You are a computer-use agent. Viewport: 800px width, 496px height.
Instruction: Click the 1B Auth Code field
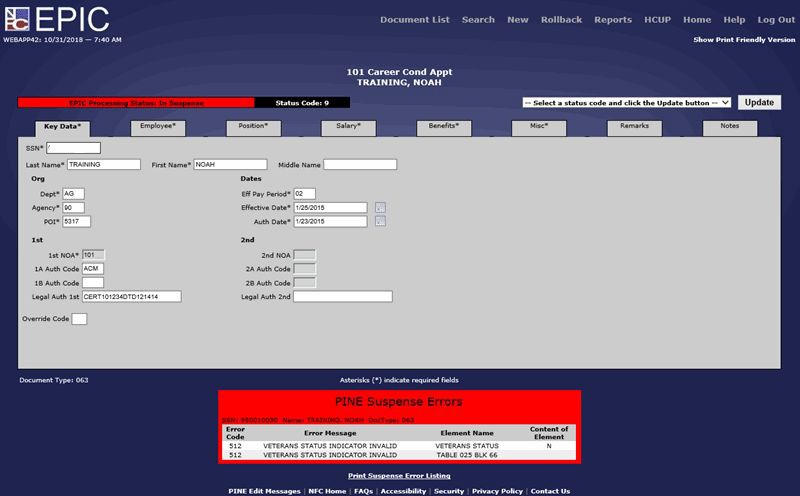93,283
